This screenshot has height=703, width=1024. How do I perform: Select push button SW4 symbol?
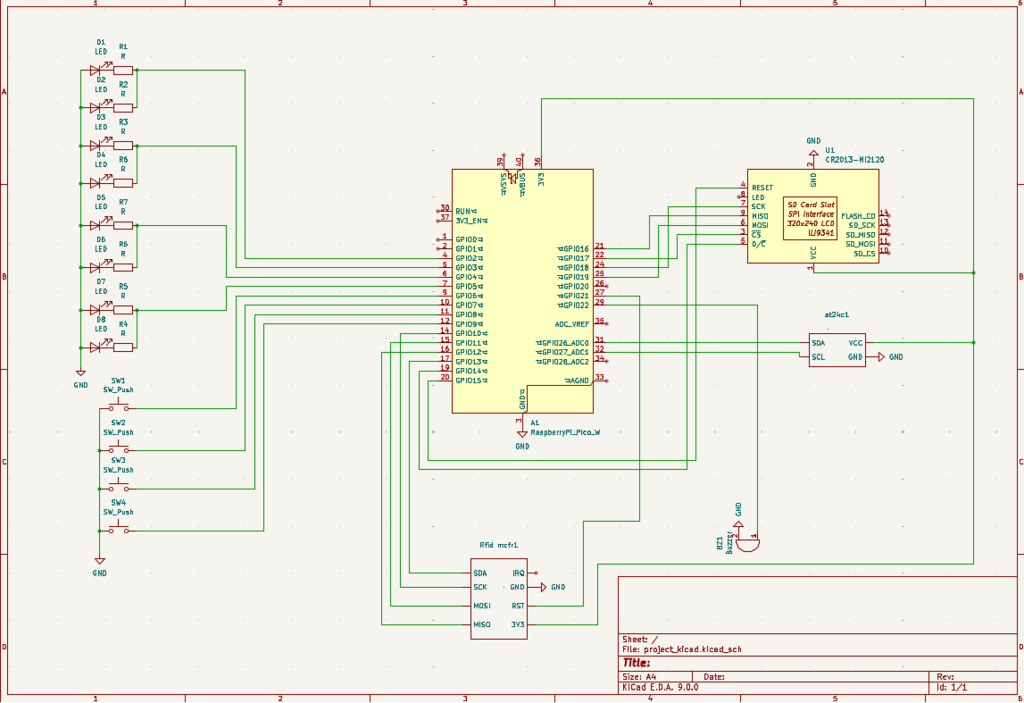[118, 529]
